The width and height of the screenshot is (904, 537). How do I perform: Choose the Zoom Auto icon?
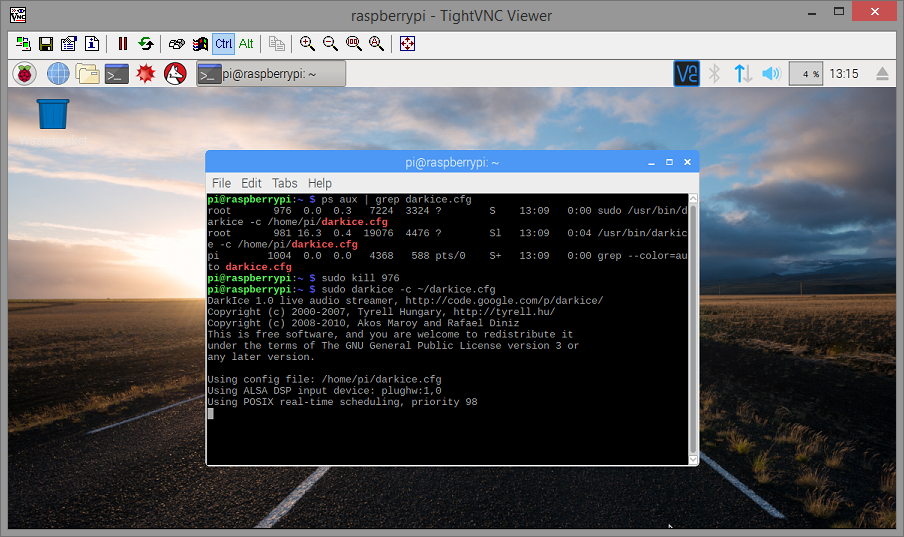point(376,44)
